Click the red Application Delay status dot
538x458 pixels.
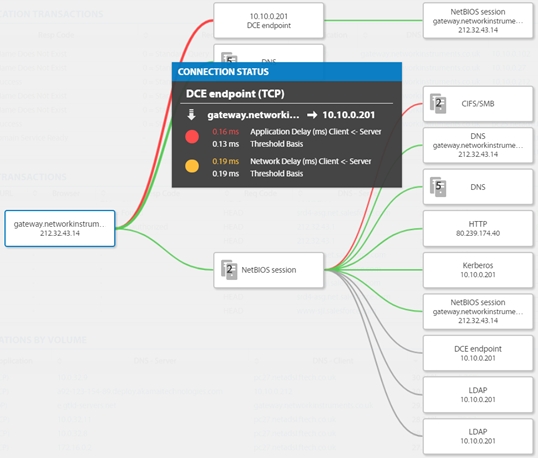tap(192, 137)
